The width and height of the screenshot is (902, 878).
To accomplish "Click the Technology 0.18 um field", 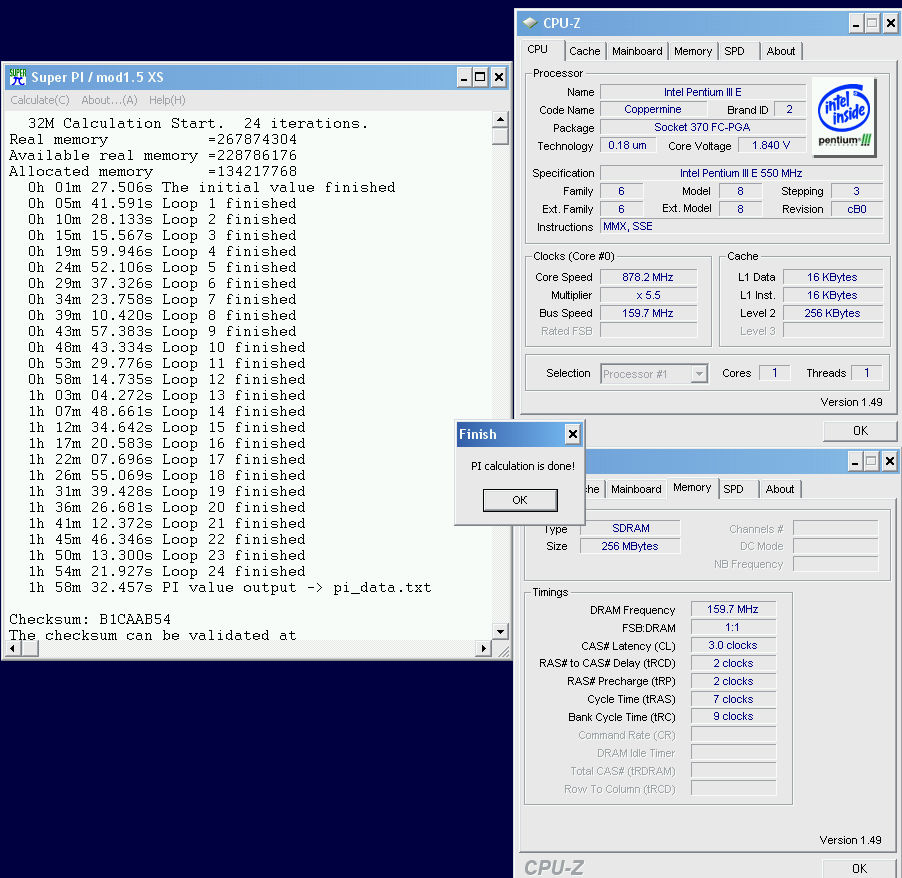I will [x=628, y=145].
